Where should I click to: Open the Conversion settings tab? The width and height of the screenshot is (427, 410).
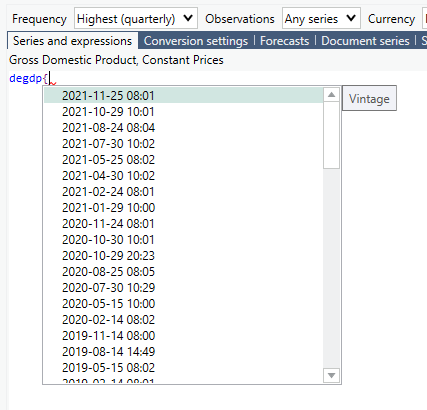point(196,41)
